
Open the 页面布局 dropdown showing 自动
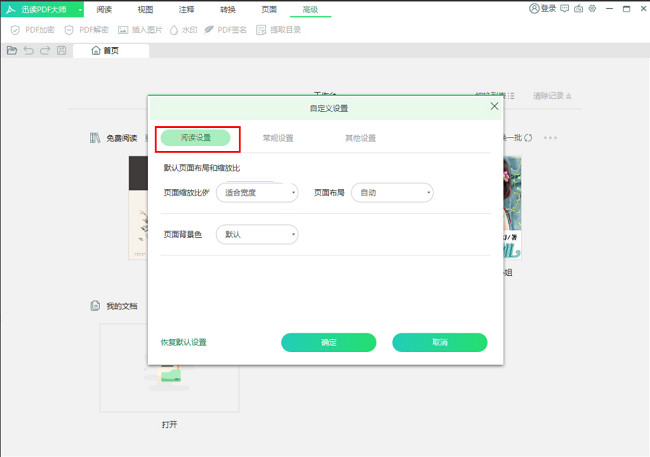click(391, 192)
